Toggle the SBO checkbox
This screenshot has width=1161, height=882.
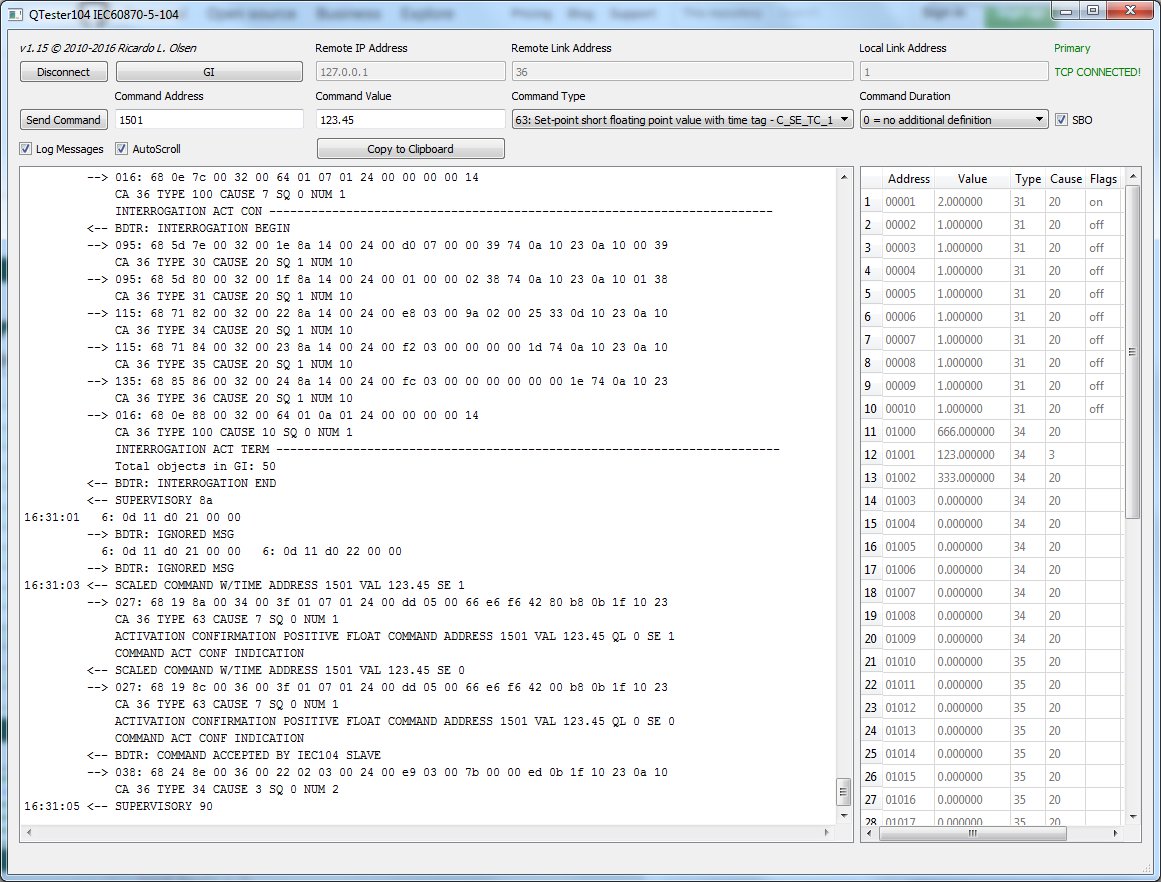tap(1061, 120)
